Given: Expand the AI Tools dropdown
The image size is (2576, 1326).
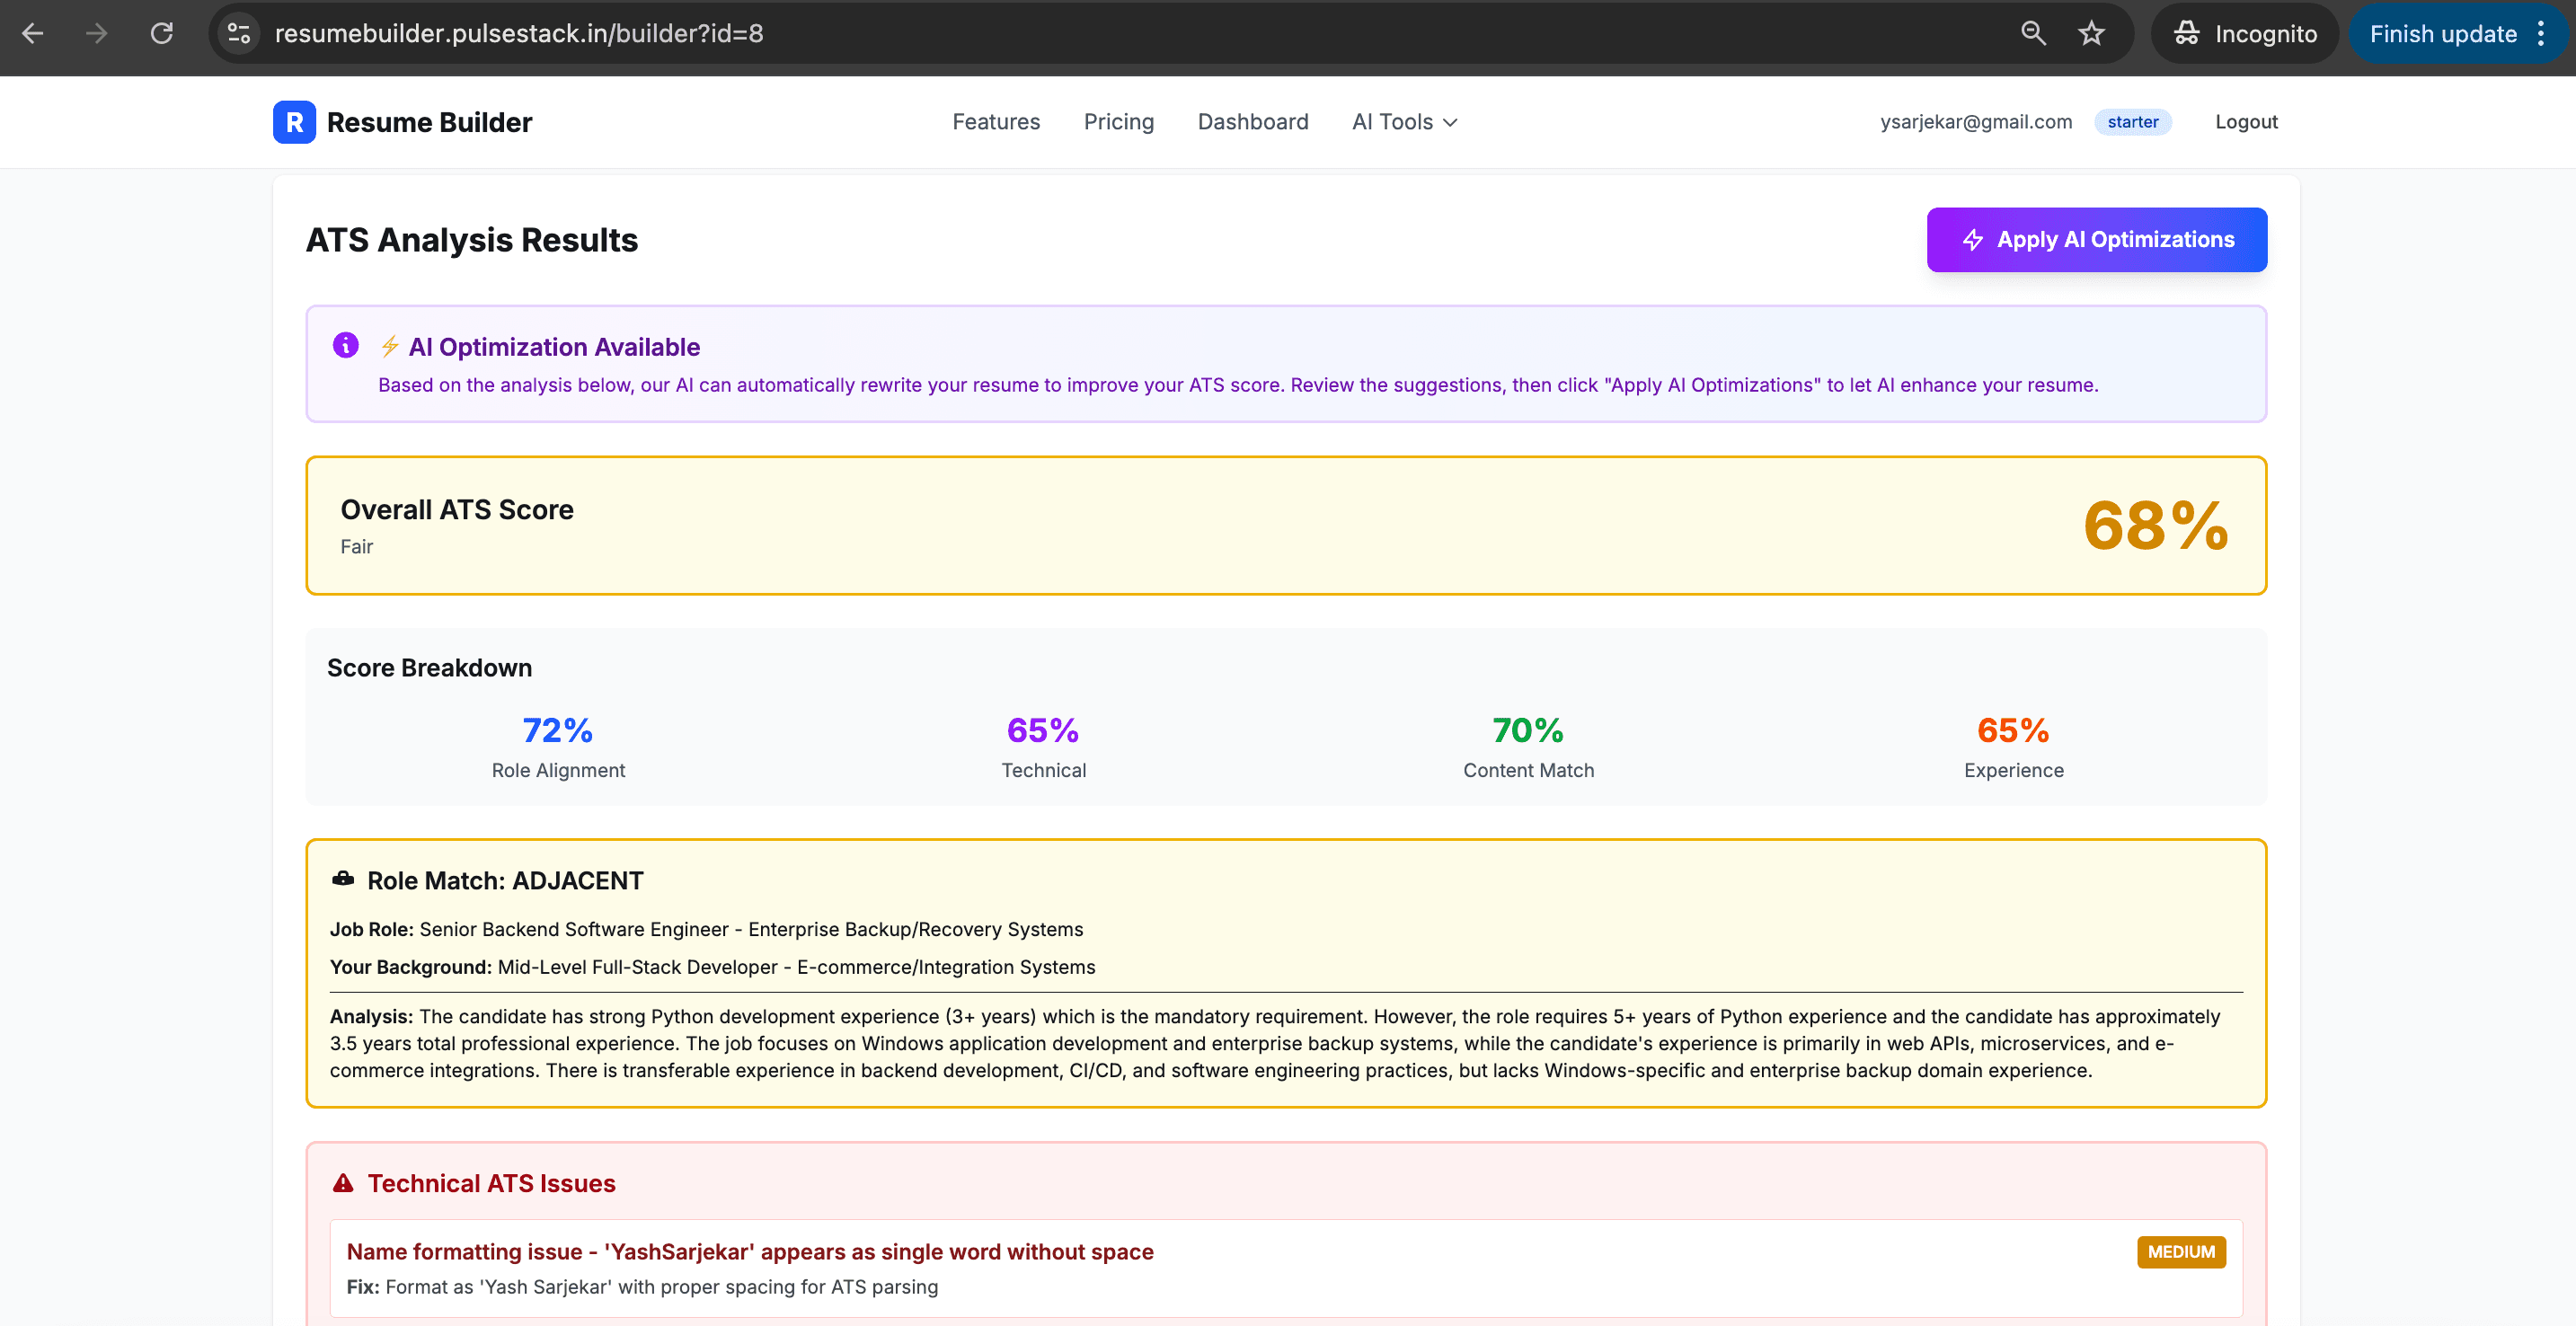Looking at the screenshot, I should pos(1404,122).
